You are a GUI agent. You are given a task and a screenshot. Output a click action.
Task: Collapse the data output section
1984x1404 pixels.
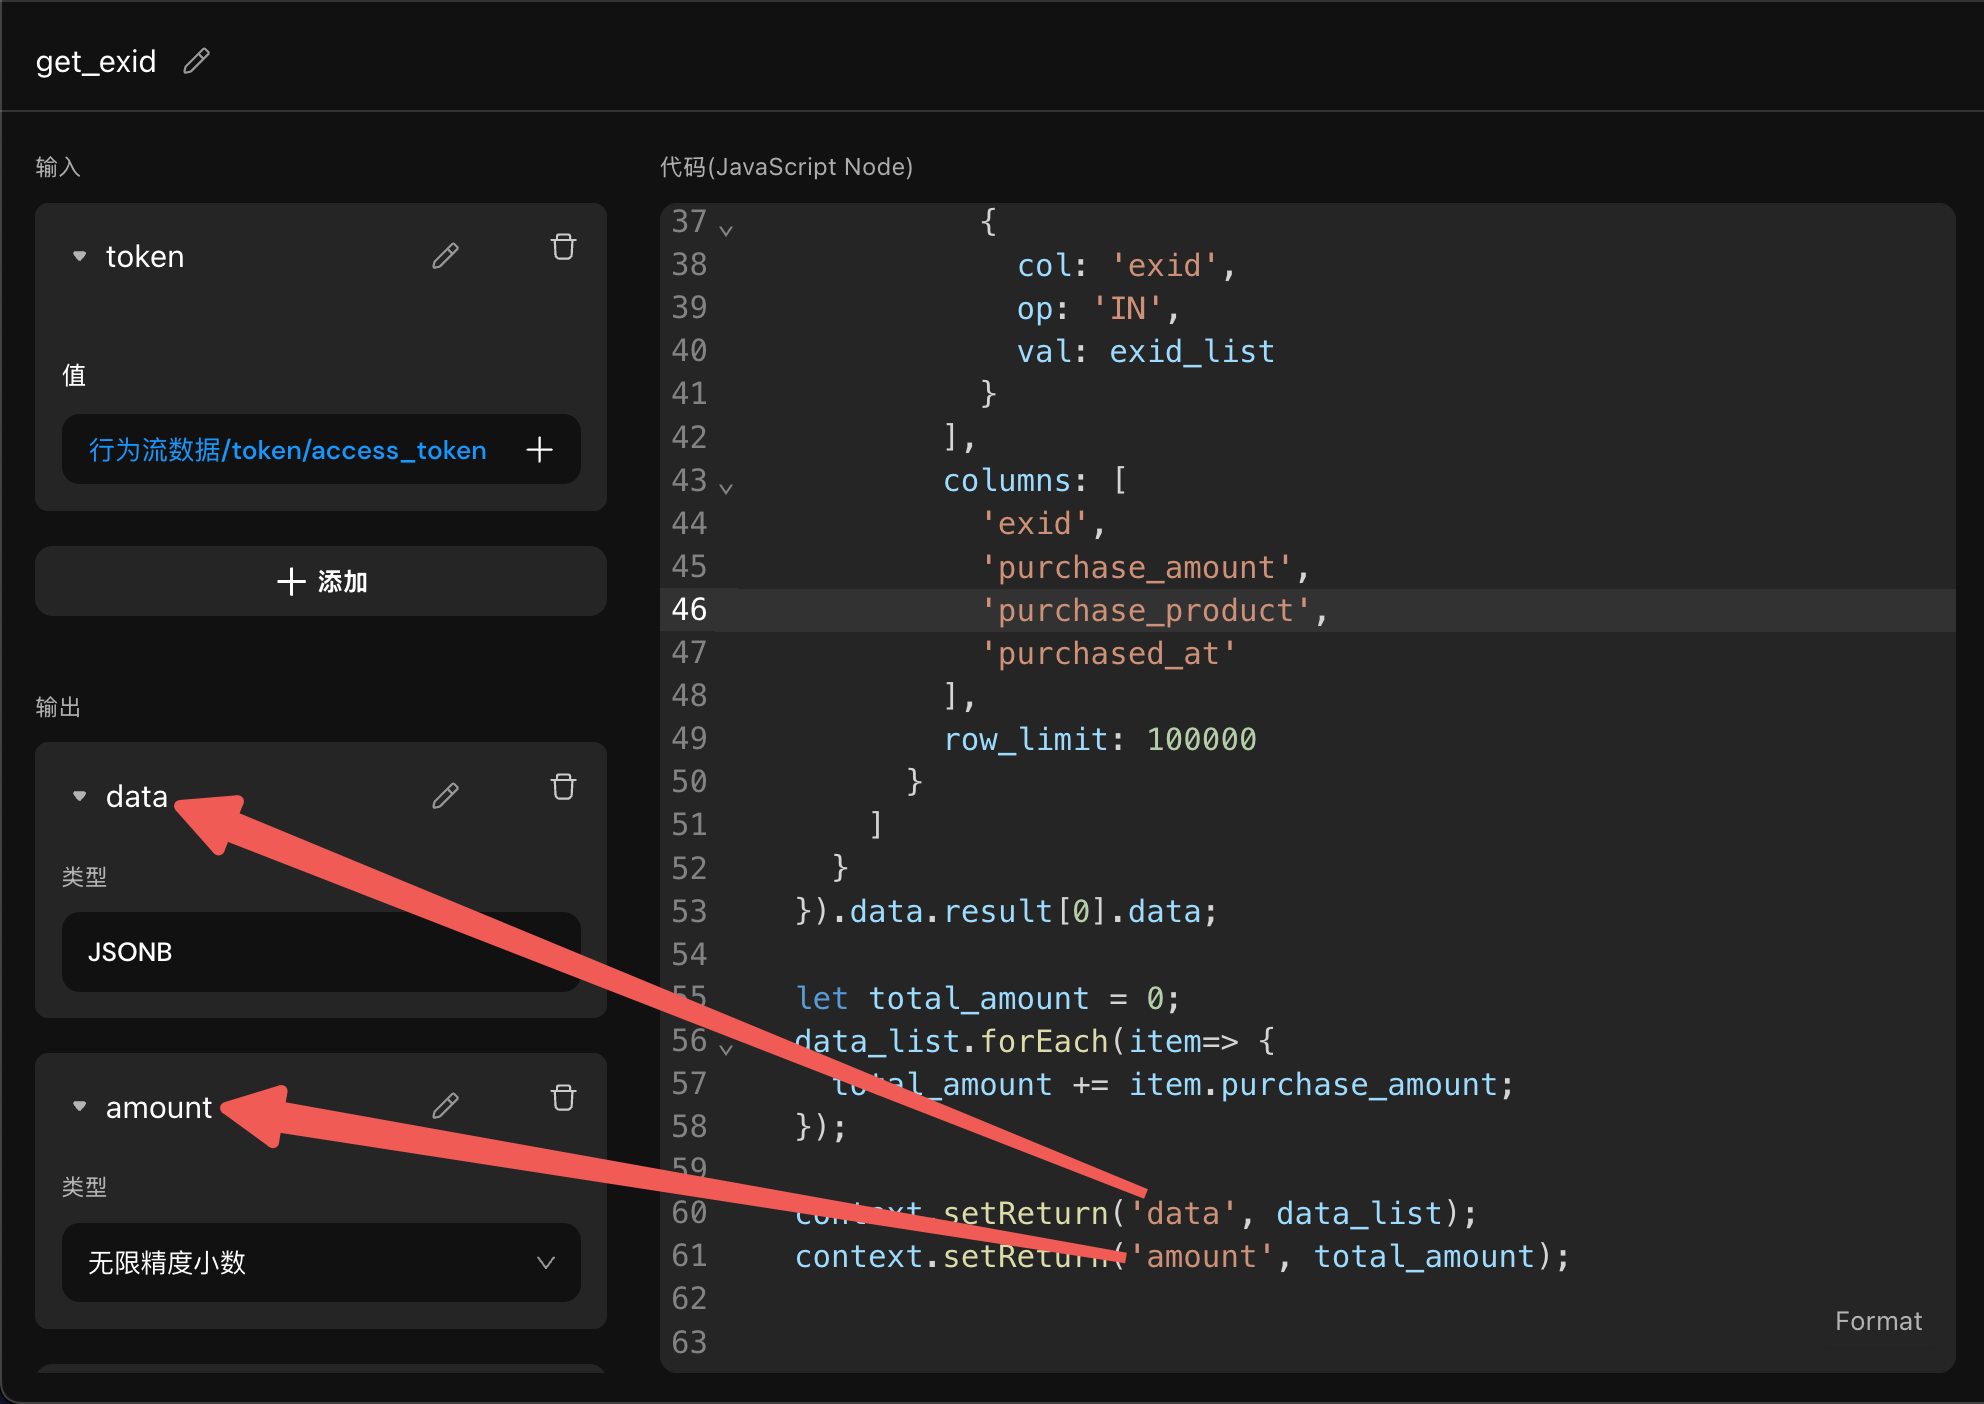coord(80,797)
